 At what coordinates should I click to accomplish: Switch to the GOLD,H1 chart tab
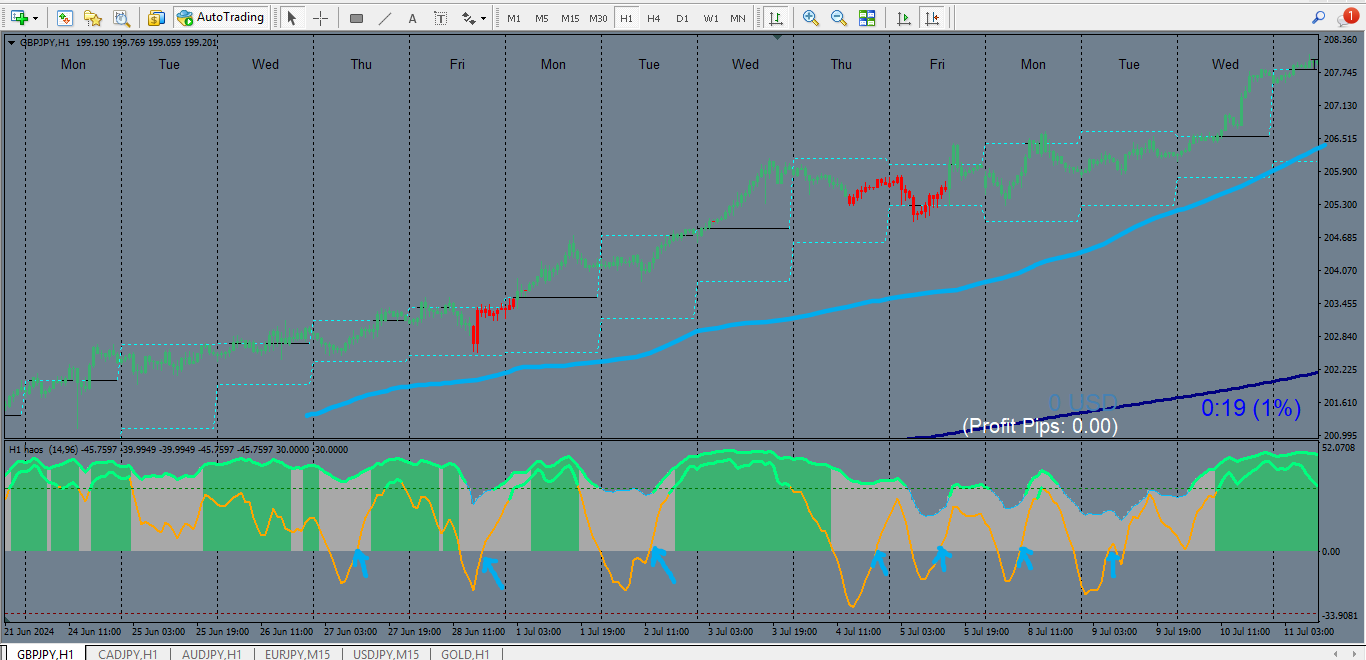click(465, 653)
